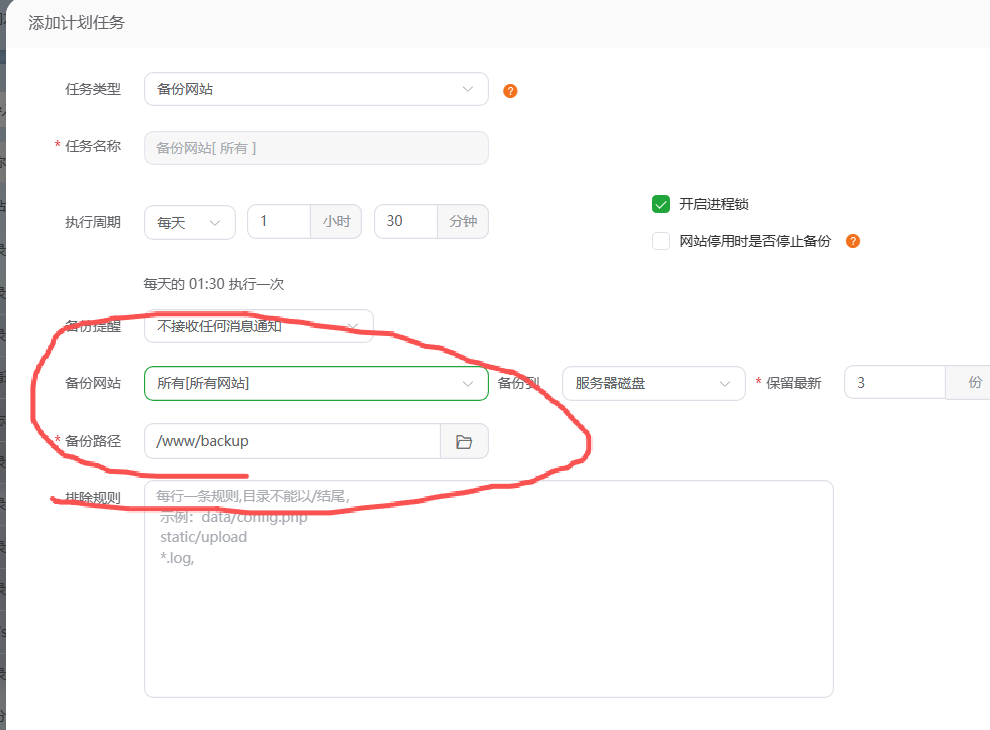
Task: Open the folder browser for backup path
Action: (x=464, y=441)
